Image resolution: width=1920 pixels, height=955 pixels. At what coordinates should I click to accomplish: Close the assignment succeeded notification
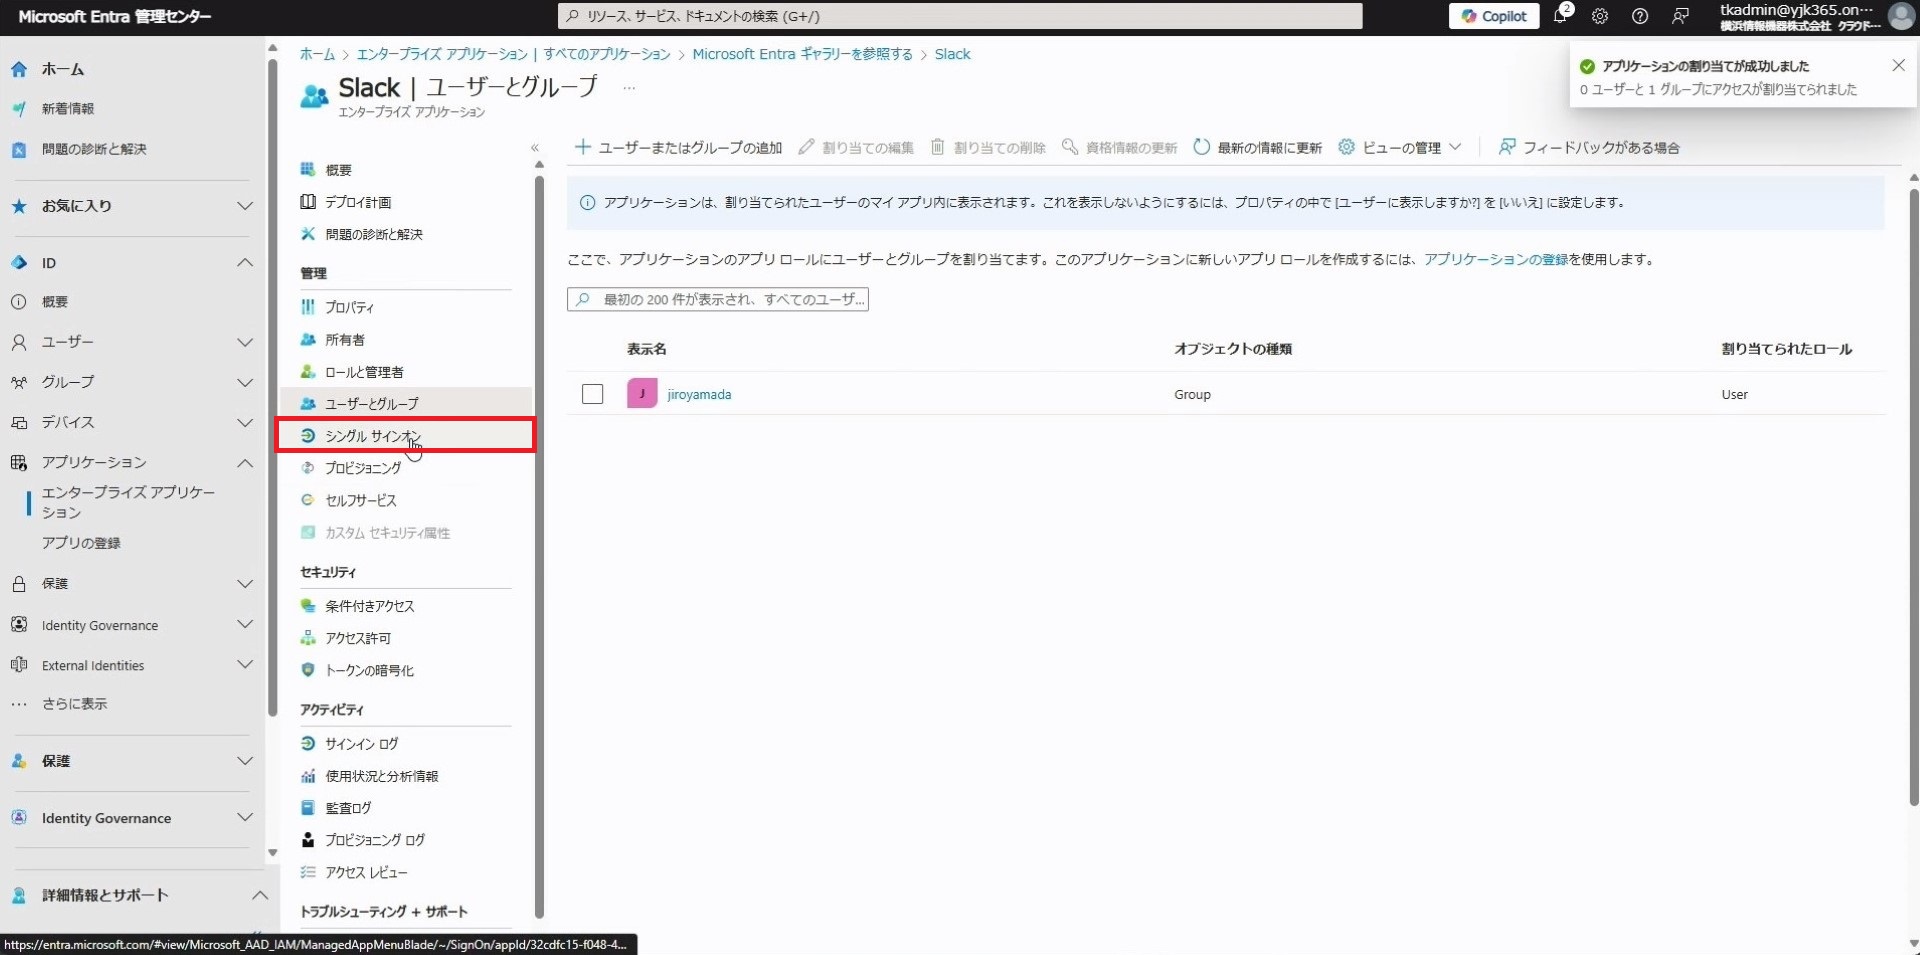click(1898, 65)
